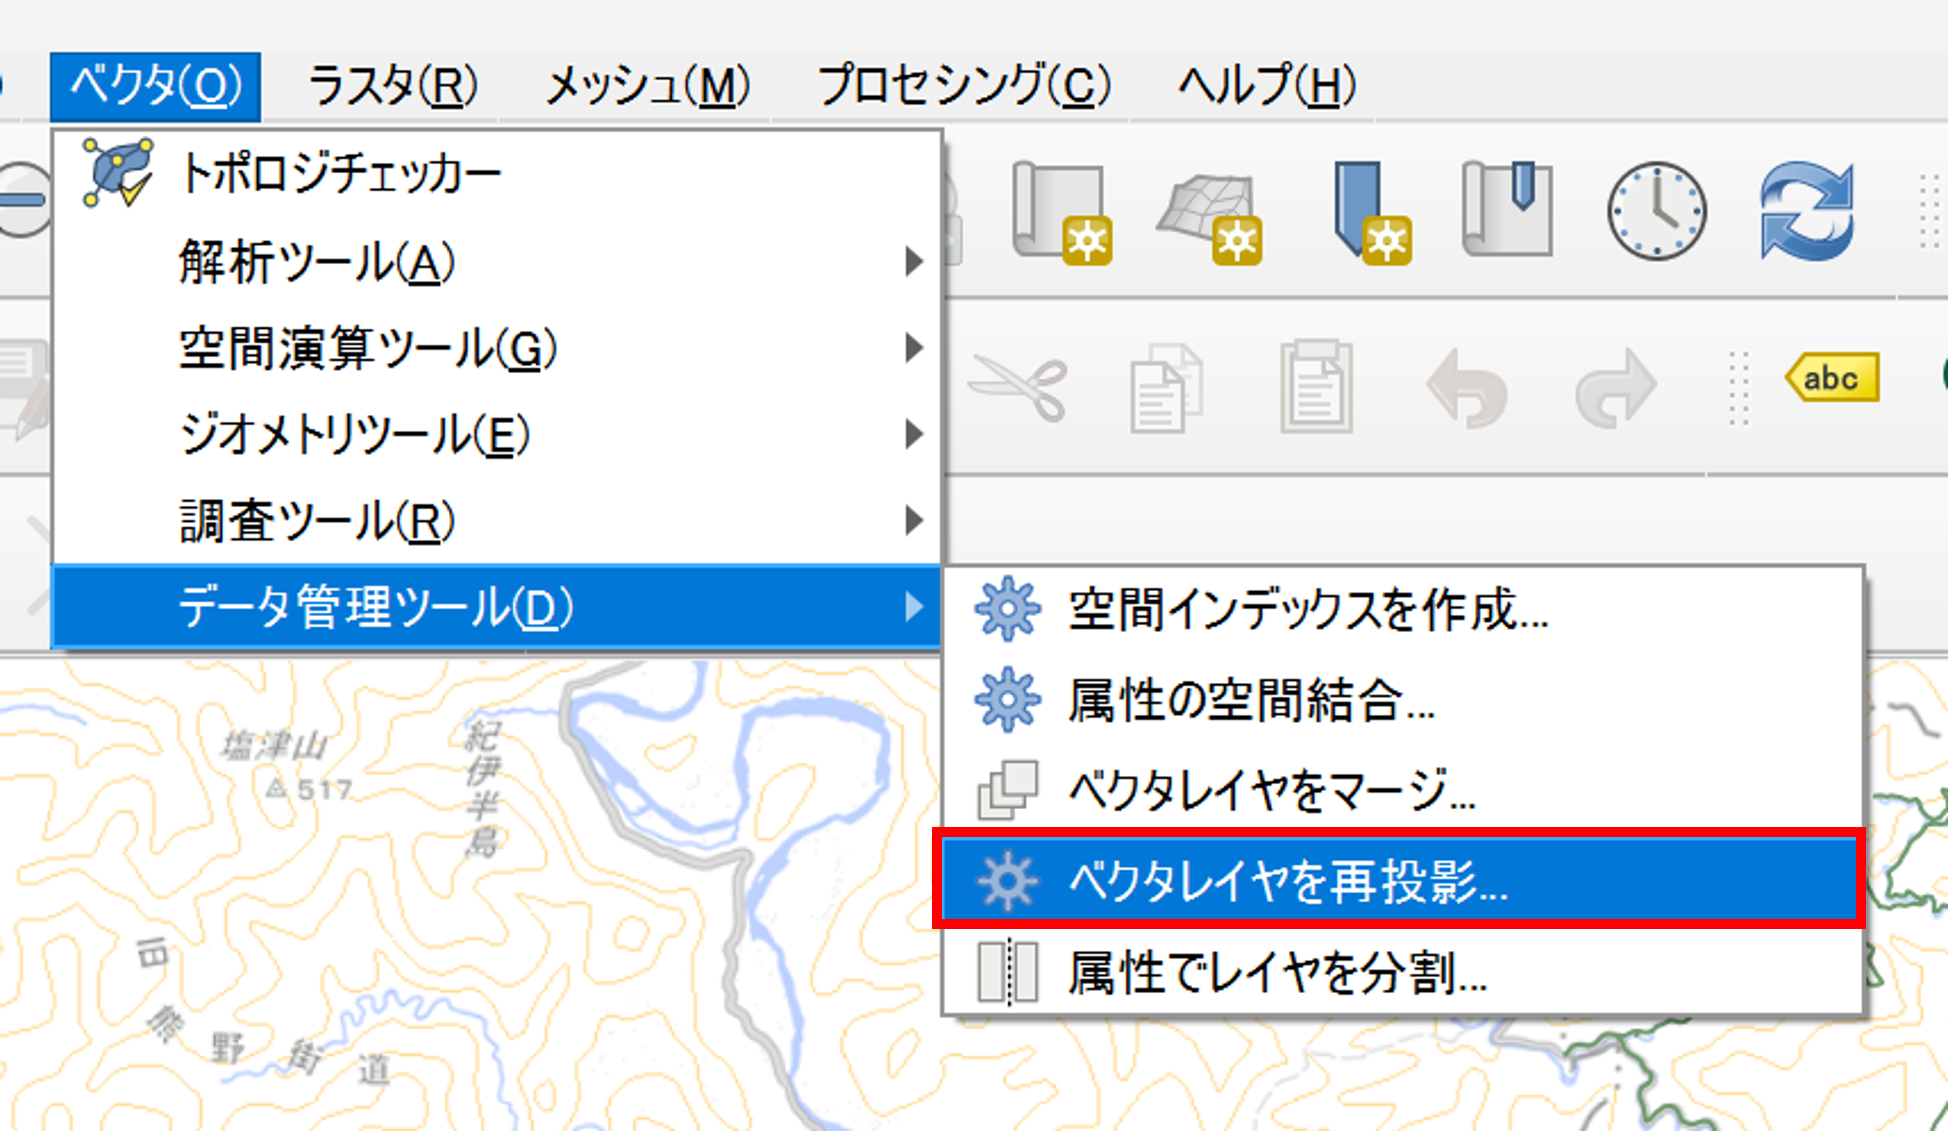Open the show bookmarks icon
Image resolution: width=1948 pixels, height=1131 pixels.
(x=1508, y=210)
